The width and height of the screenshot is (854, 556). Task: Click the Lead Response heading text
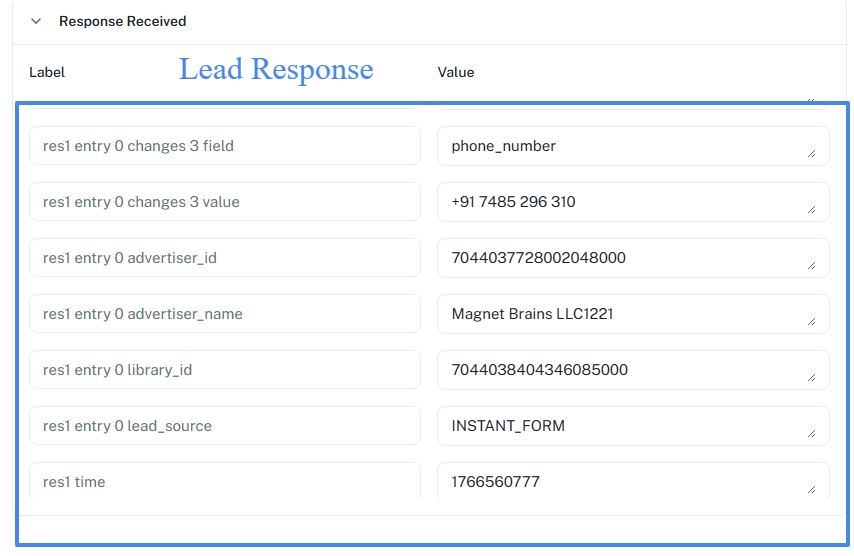tap(276, 69)
